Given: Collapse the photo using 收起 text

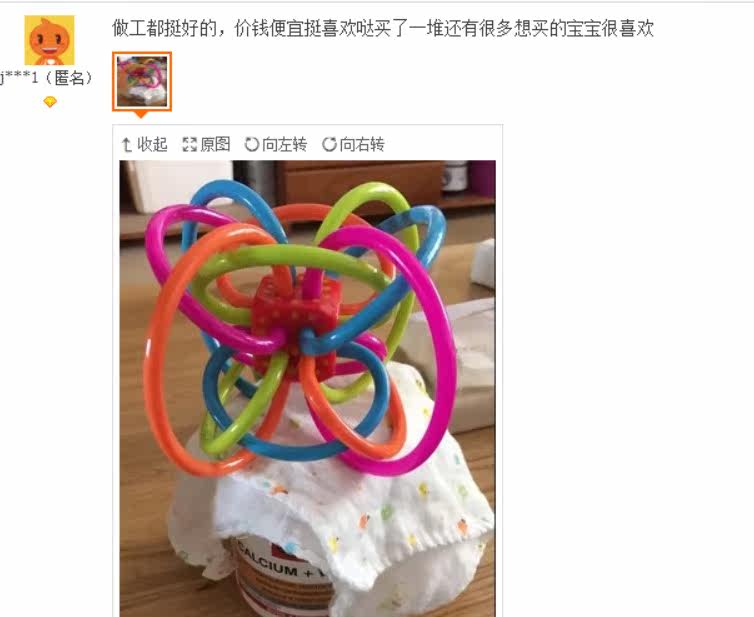Looking at the screenshot, I should tap(152, 144).
